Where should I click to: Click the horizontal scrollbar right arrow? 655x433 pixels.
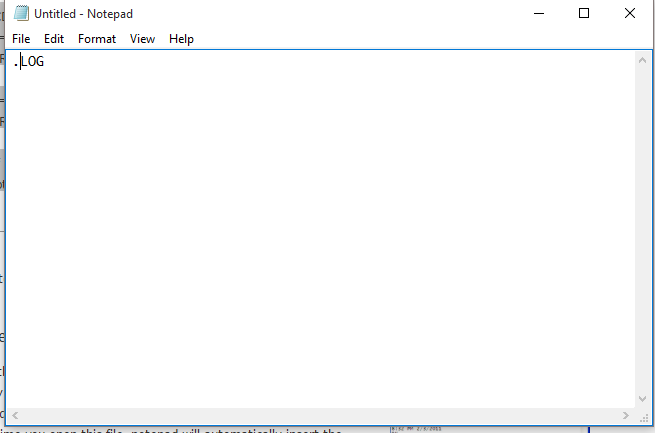pos(625,415)
